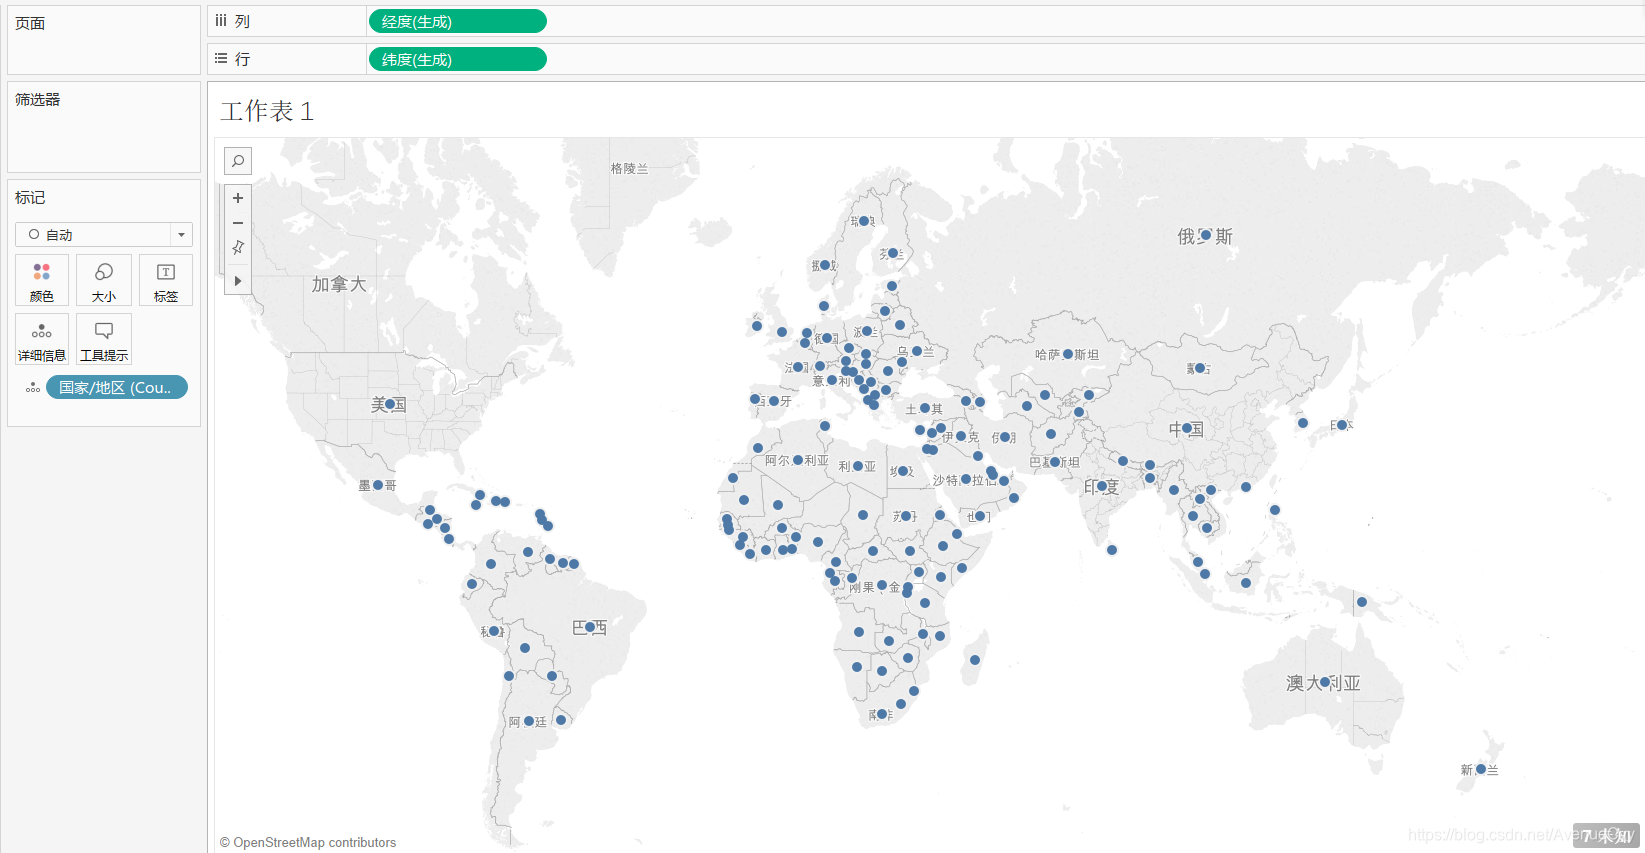Open the 标签 label mark settings
This screenshot has width=1645, height=853.
(166, 280)
